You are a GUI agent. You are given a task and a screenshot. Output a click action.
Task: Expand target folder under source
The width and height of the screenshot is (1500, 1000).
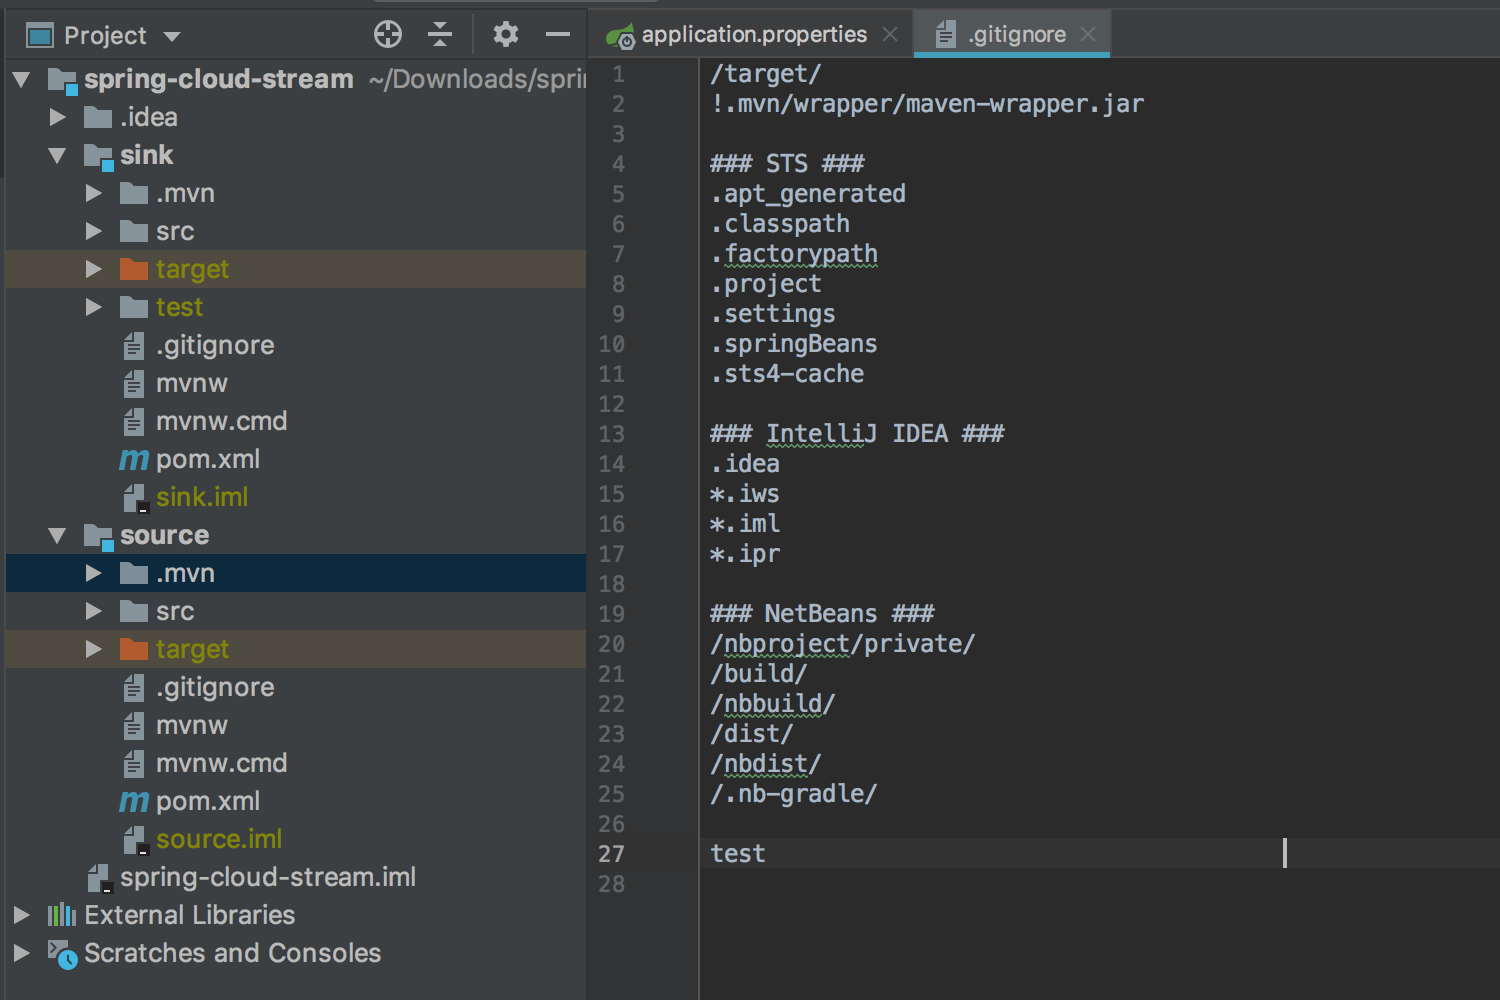click(94, 649)
